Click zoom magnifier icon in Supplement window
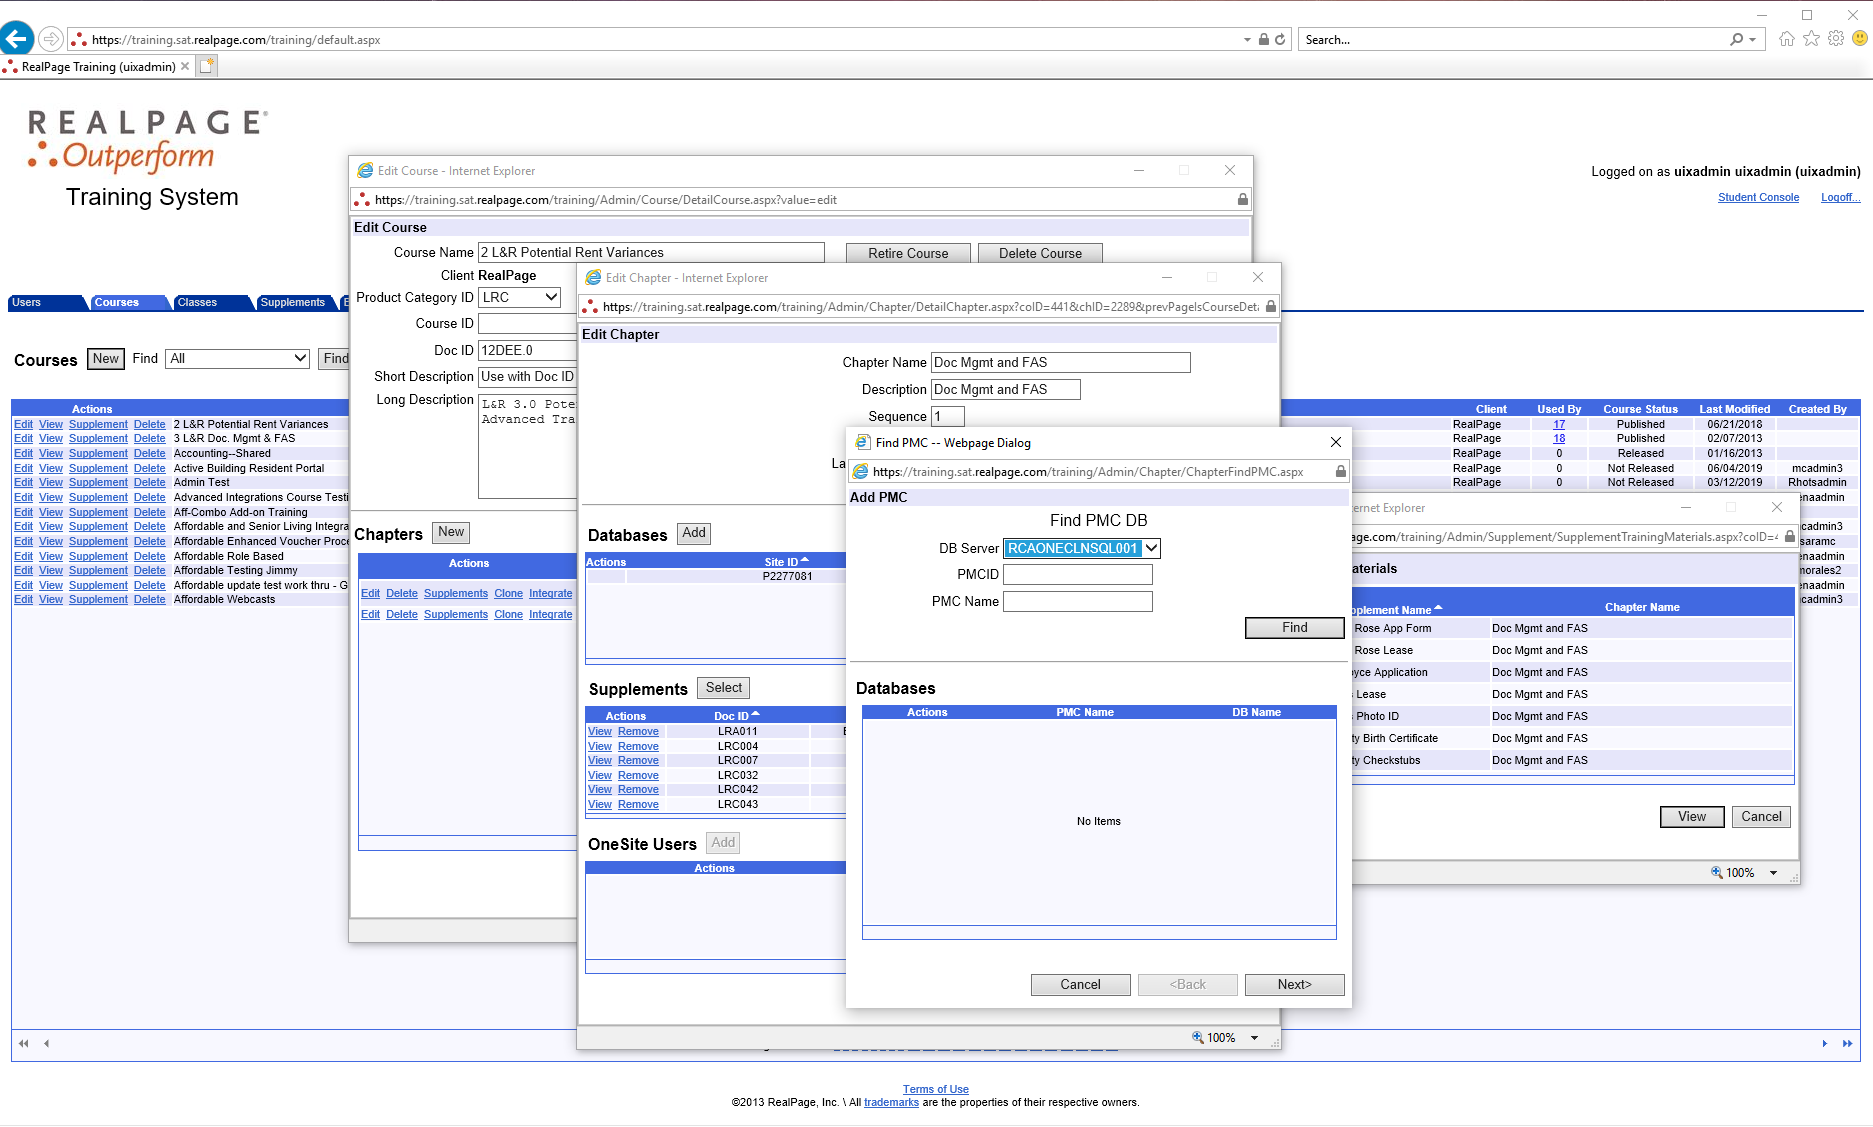 (x=1716, y=873)
